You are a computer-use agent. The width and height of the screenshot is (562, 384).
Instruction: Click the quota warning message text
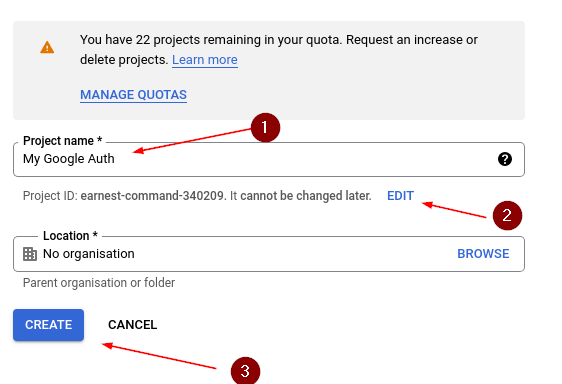pos(278,49)
